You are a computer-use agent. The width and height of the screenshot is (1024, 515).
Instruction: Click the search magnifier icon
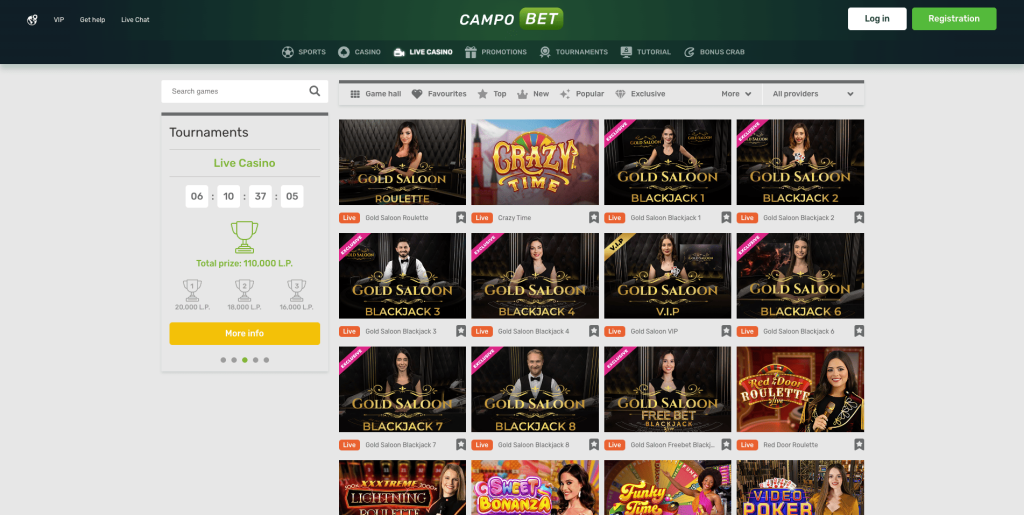pyautogui.click(x=315, y=91)
